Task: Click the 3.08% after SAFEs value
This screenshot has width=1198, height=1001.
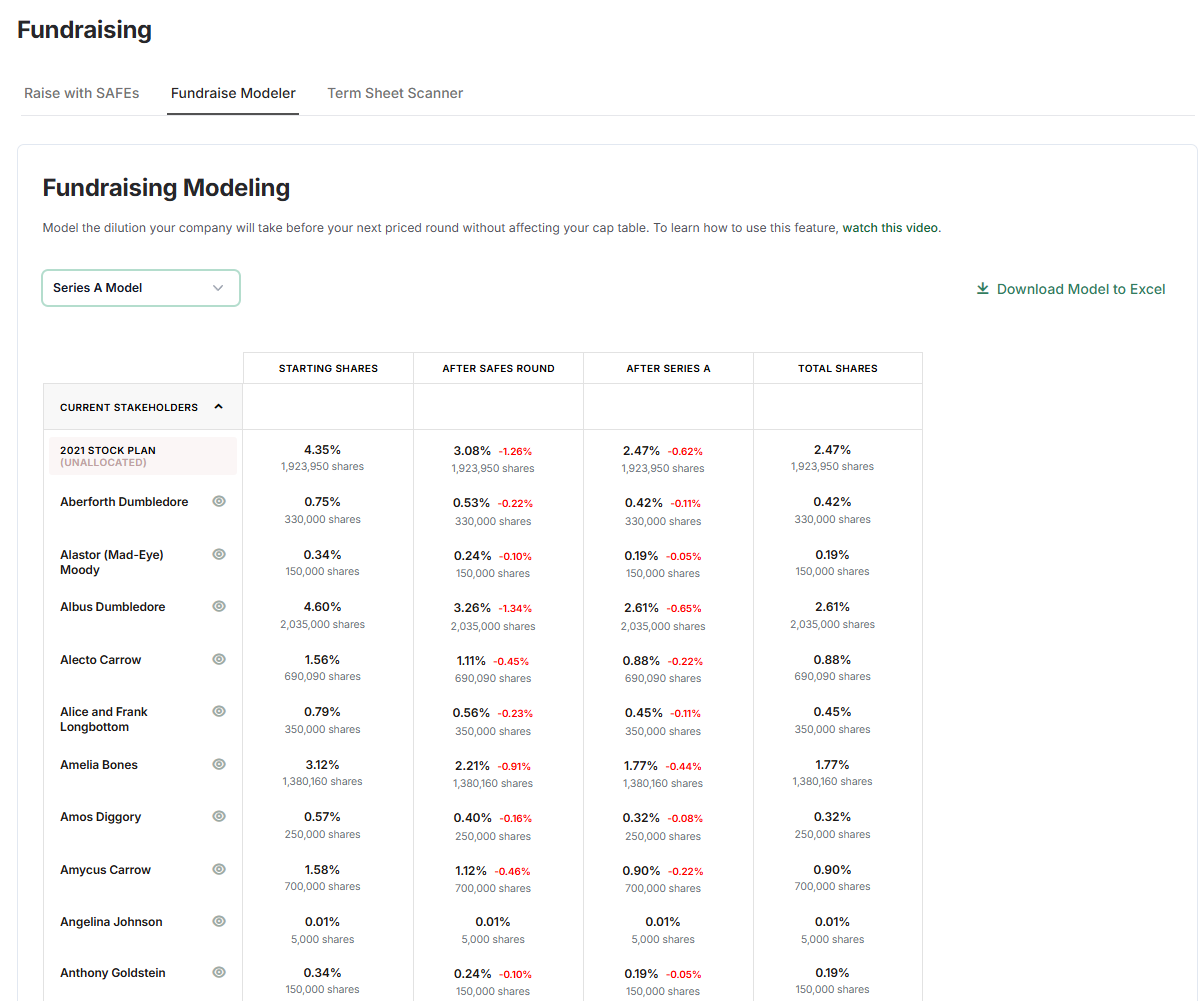Action: pos(472,451)
